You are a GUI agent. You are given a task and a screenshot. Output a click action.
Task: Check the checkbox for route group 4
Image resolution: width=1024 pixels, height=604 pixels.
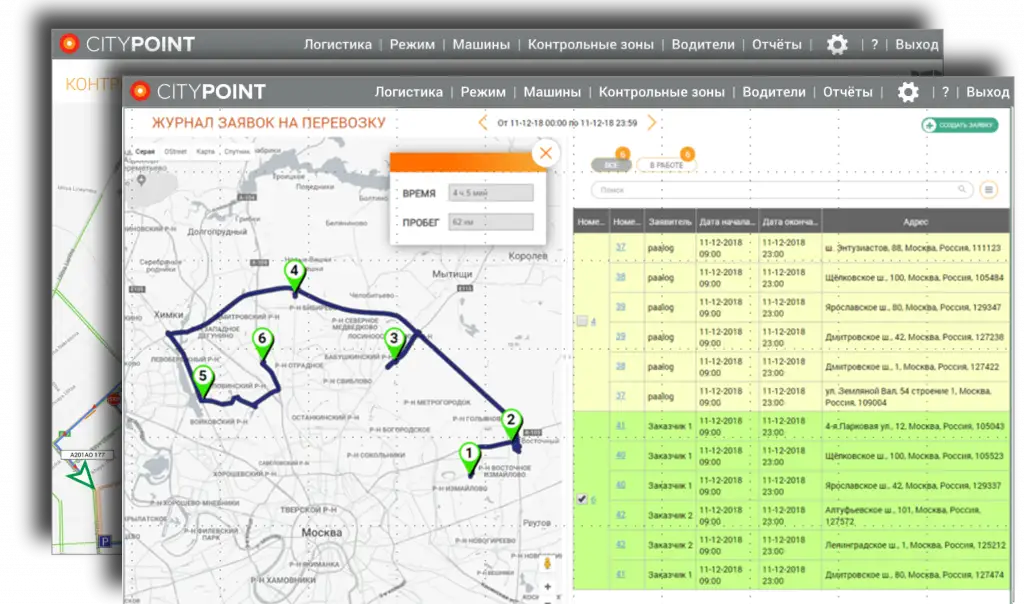pos(583,322)
